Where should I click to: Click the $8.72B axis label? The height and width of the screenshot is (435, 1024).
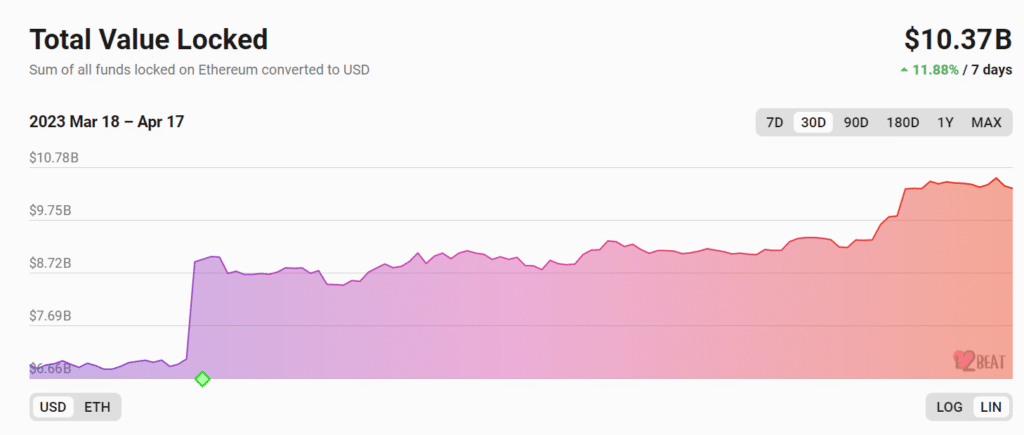click(50, 264)
